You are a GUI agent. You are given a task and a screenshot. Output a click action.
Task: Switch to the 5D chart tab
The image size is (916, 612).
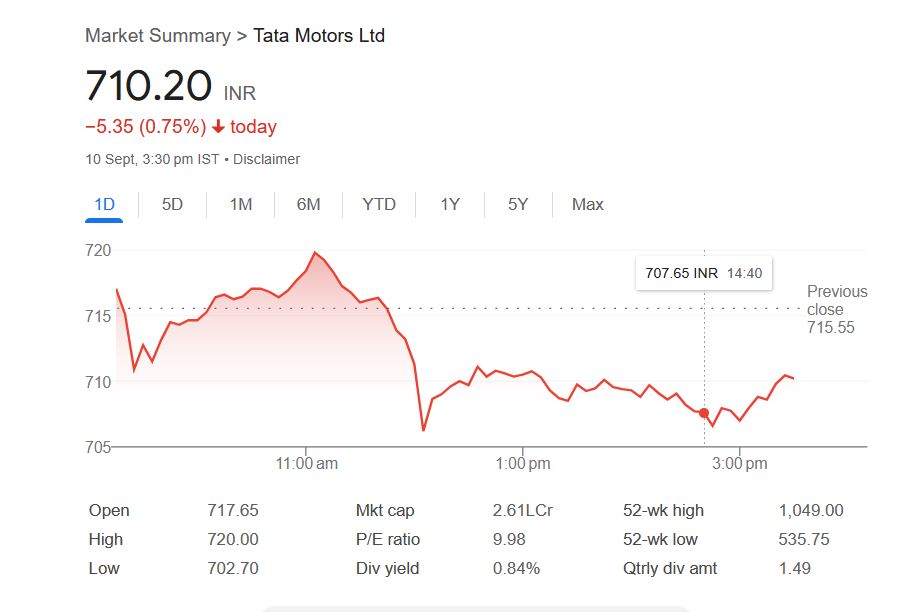coord(172,205)
